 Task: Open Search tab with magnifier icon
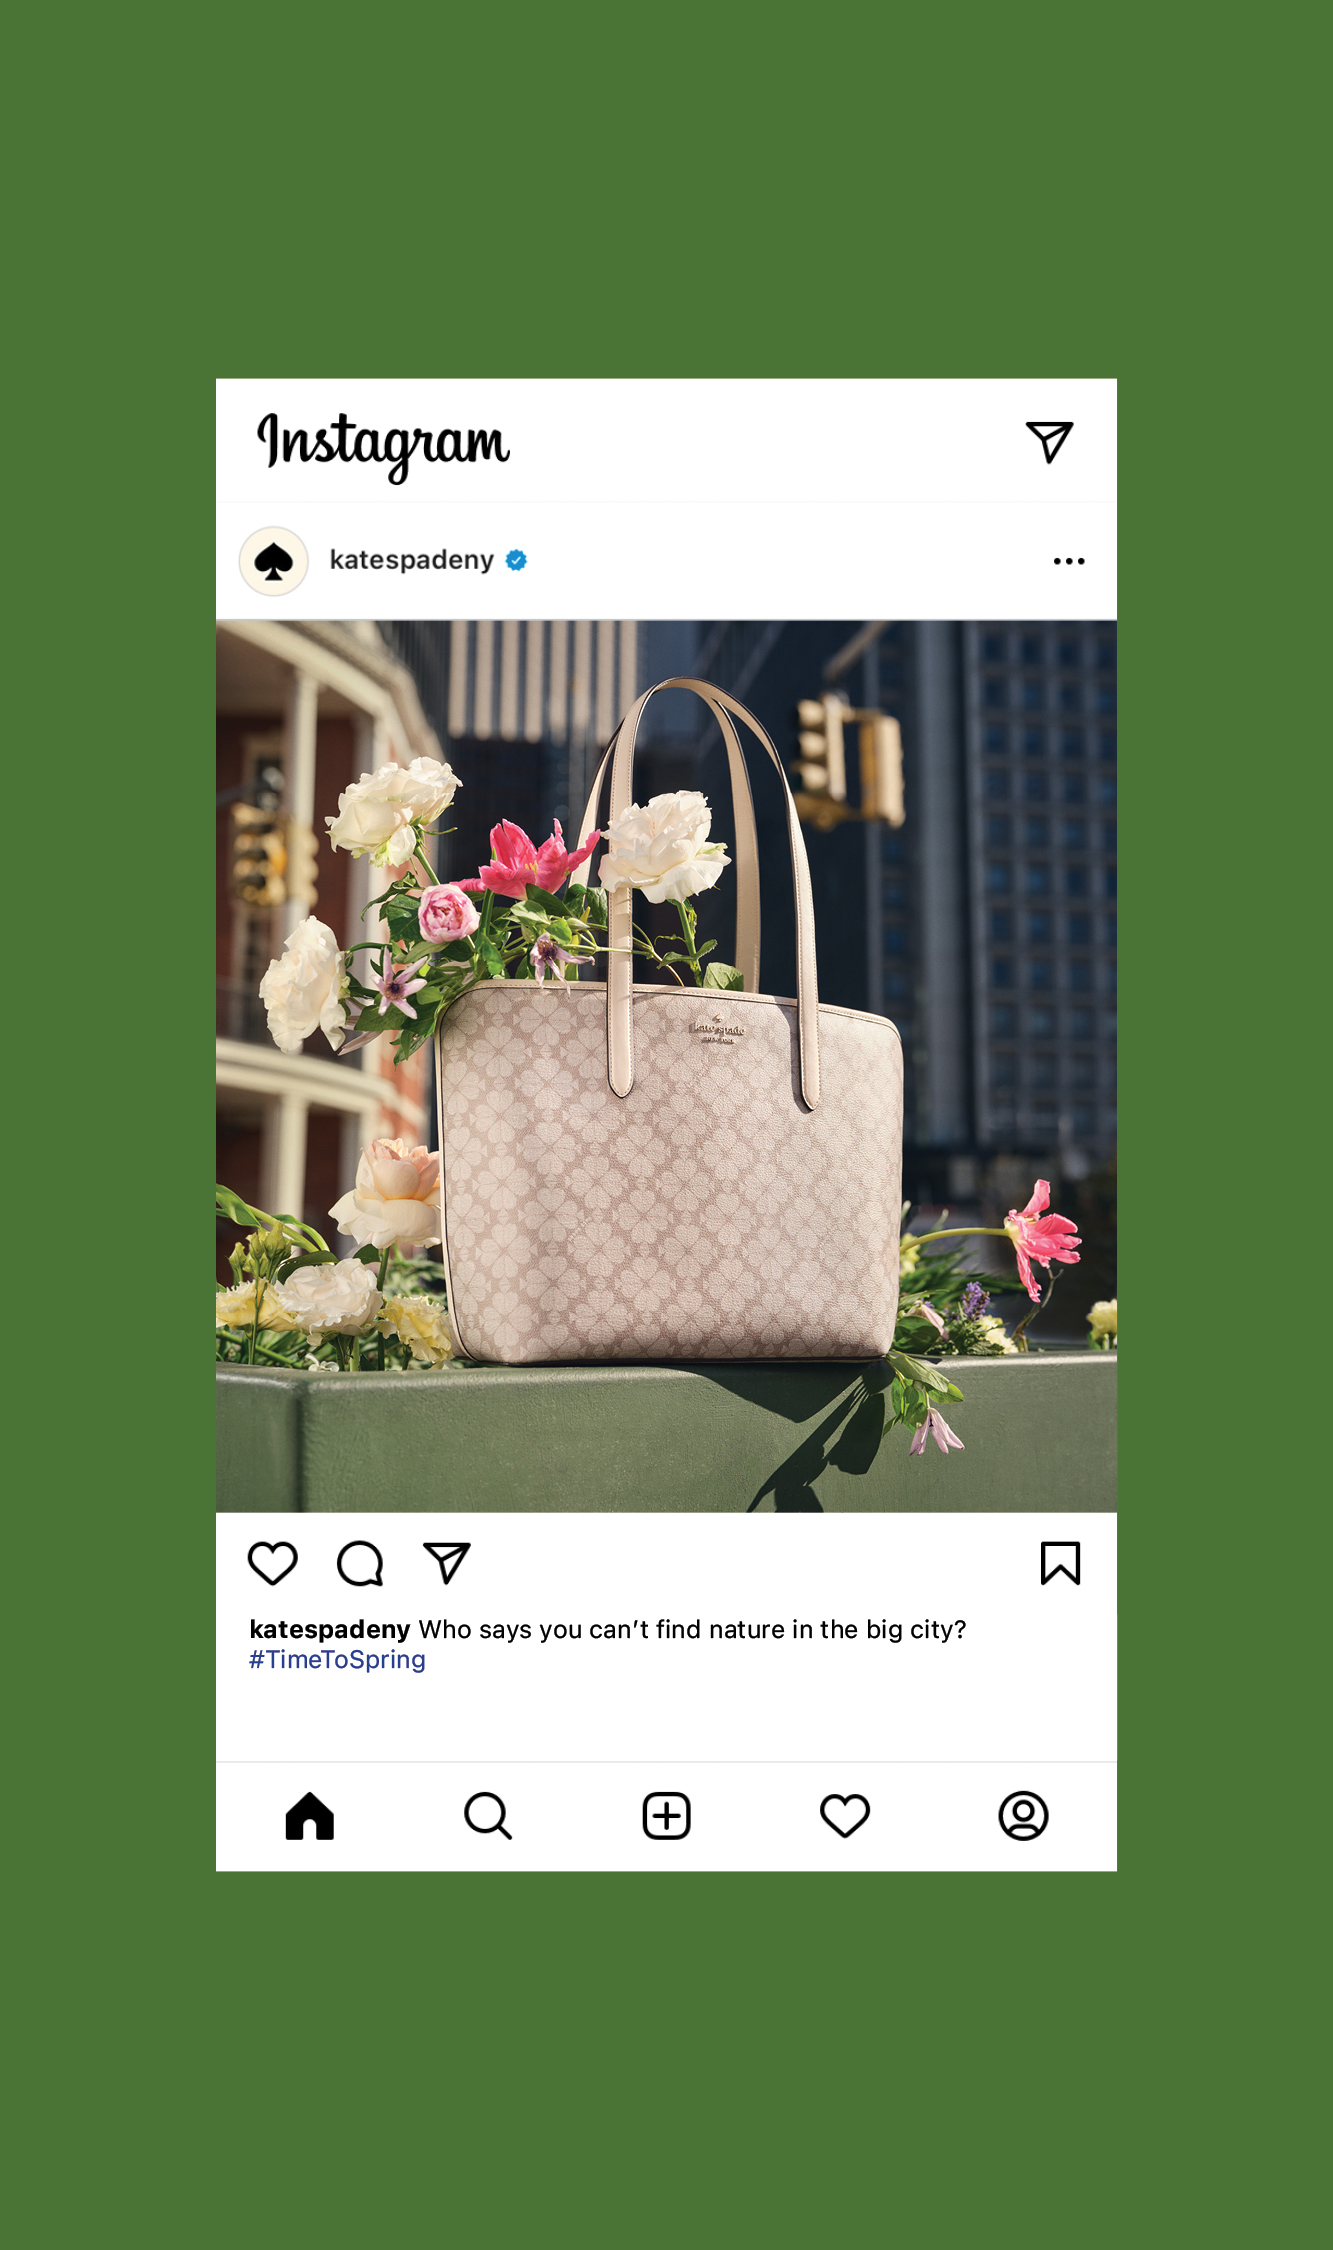pyautogui.click(x=488, y=1816)
